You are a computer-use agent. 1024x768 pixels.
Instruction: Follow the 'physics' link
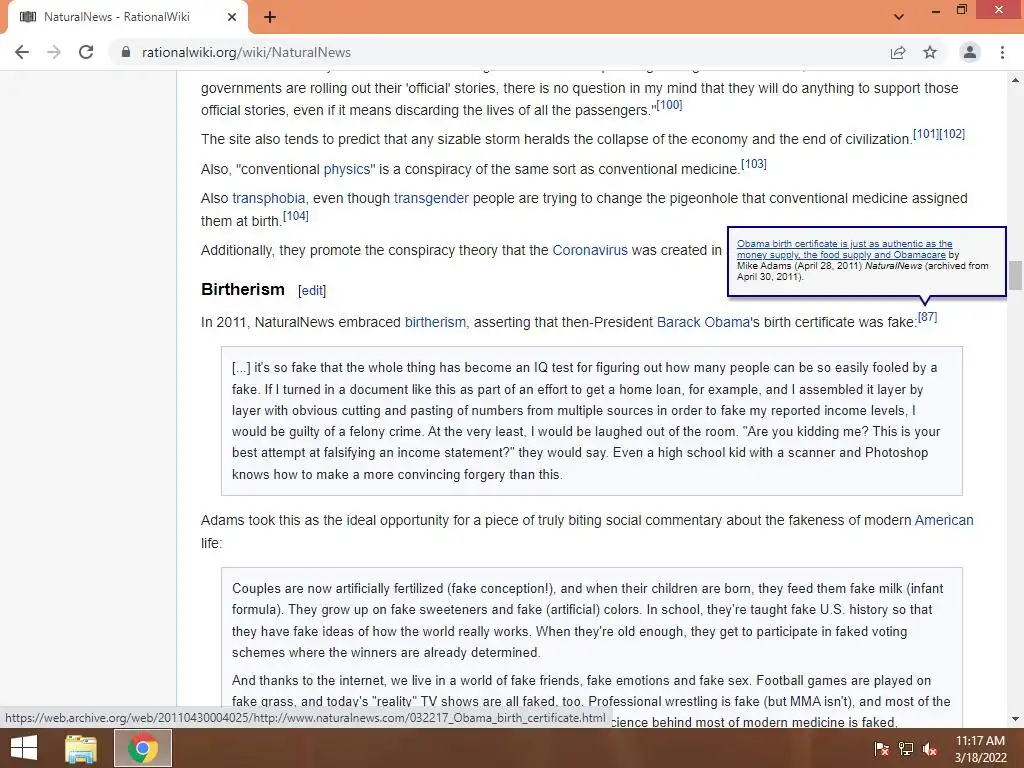(x=347, y=169)
